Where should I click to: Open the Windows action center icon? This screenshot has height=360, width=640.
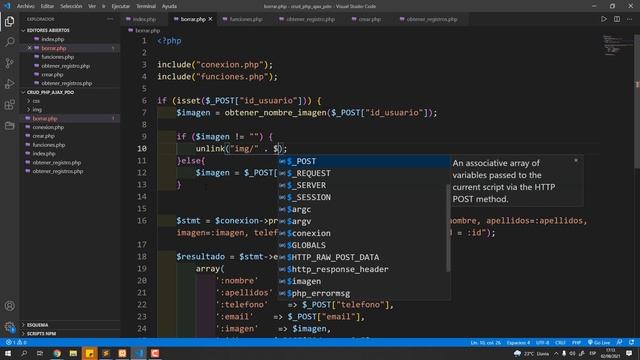pos(629,353)
